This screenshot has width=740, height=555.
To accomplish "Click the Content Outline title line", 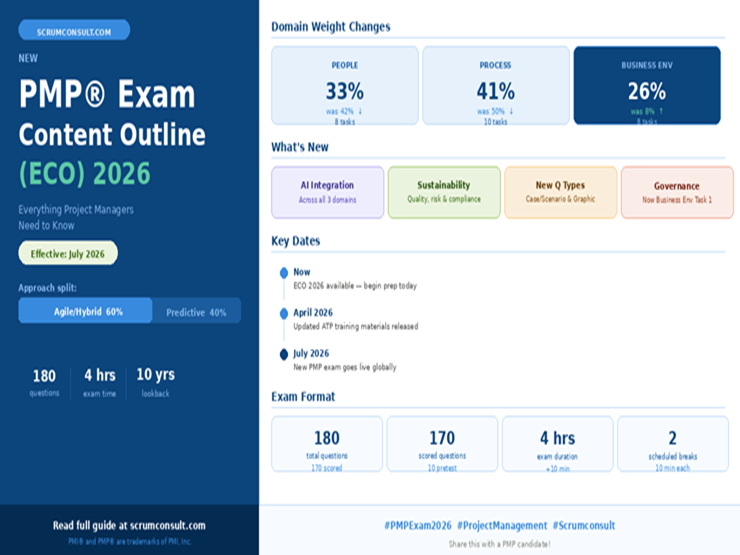I will pyautogui.click(x=112, y=135).
